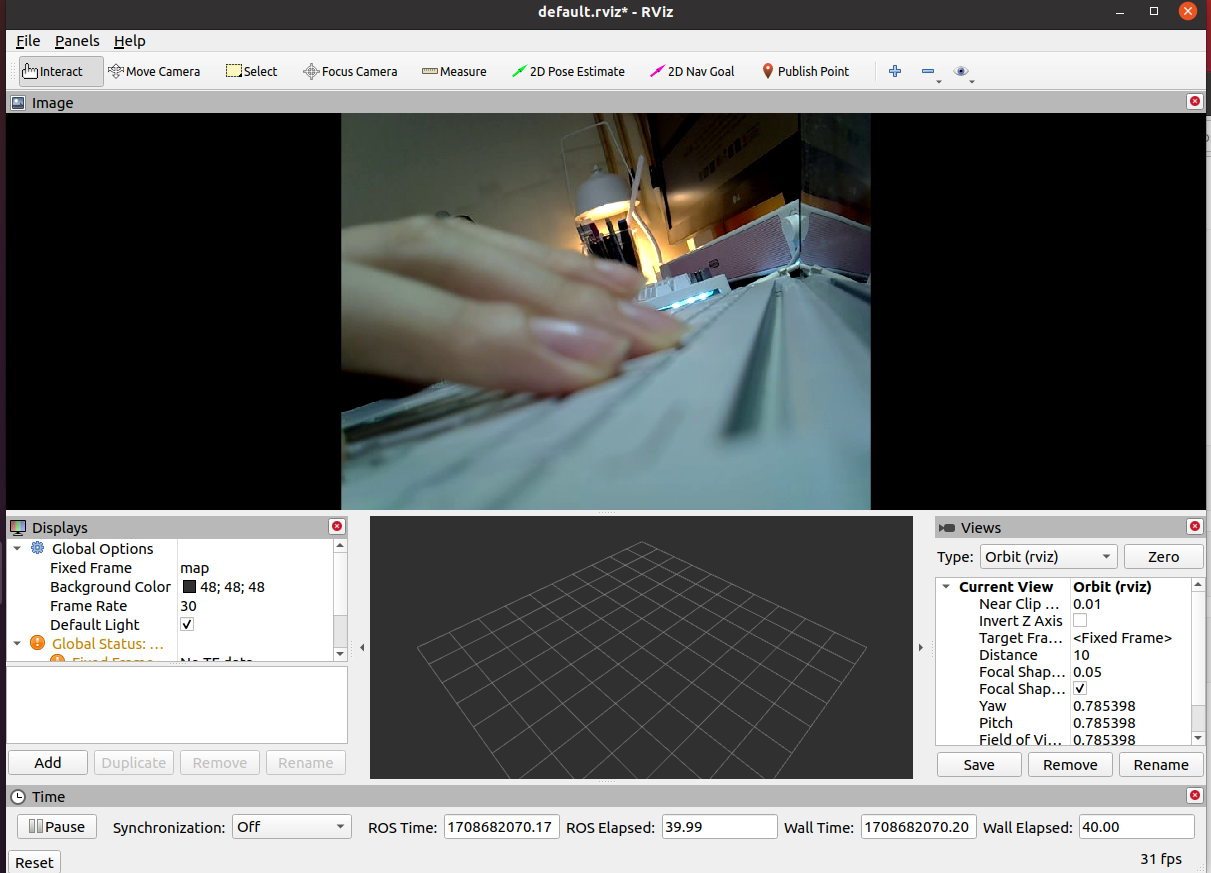Click Rename in the Views panel
1211x873 pixels.
(x=1161, y=764)
